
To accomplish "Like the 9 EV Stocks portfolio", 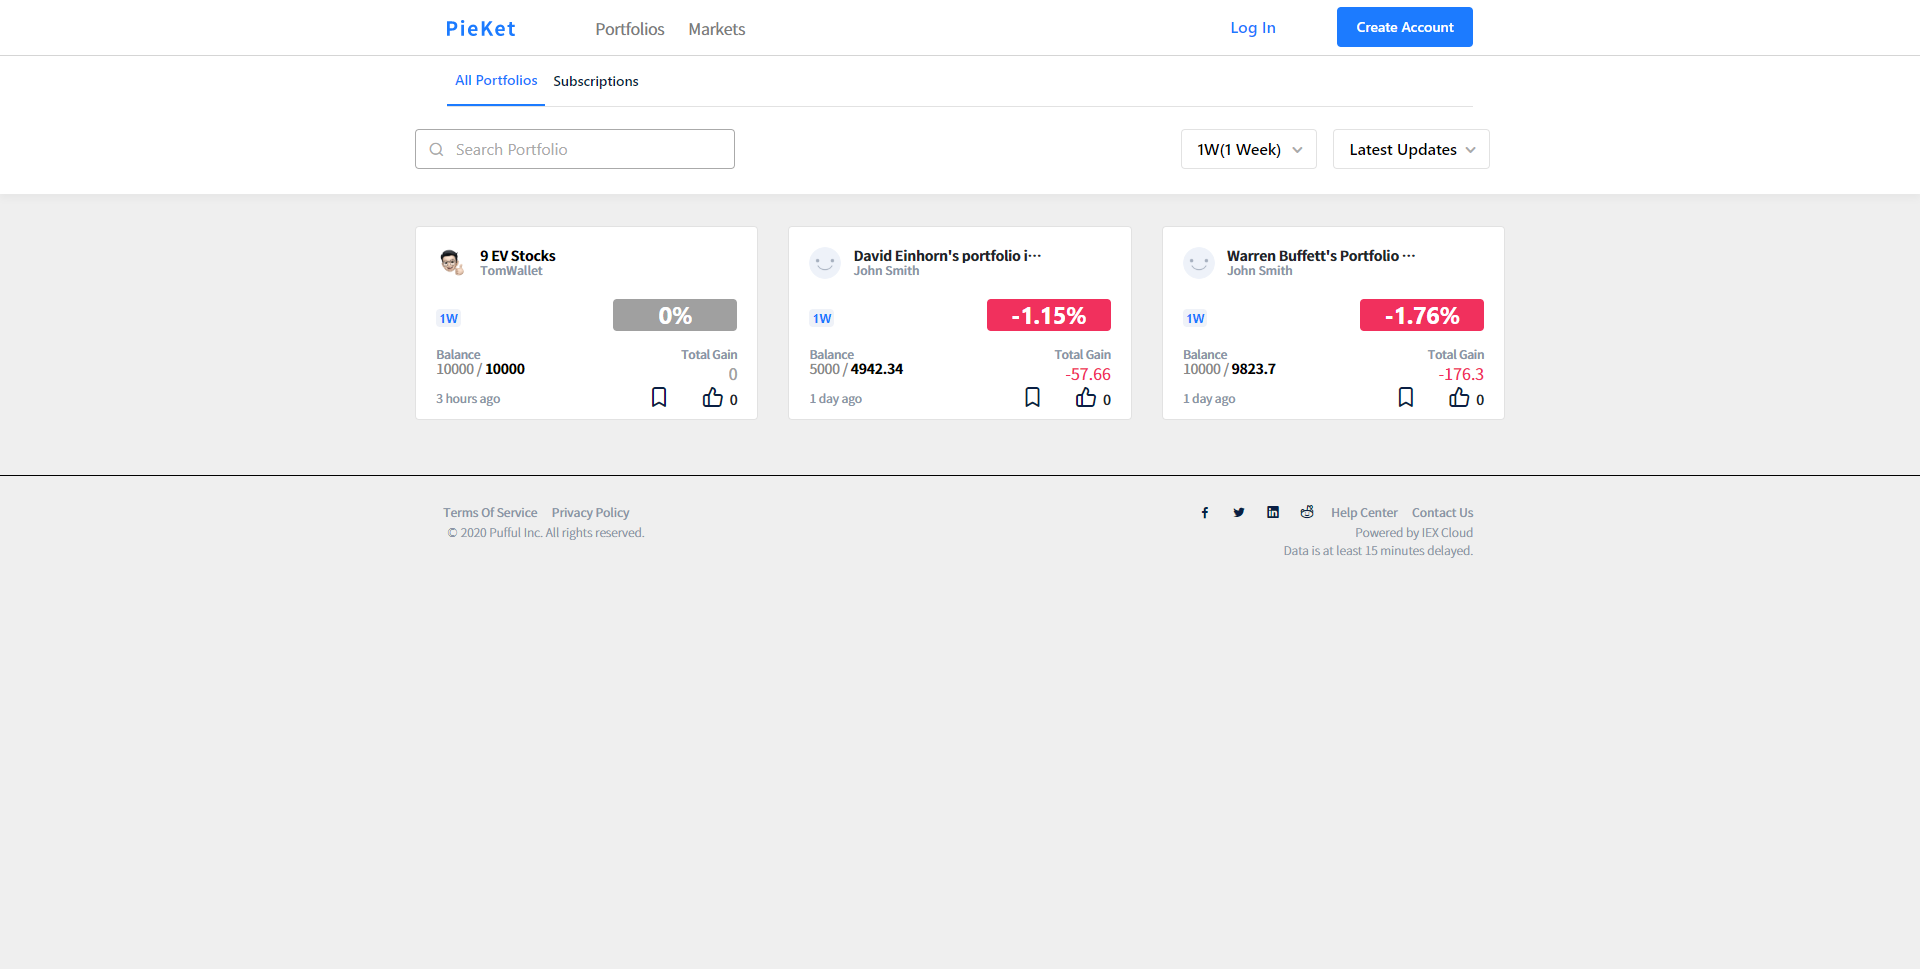I will [x=712, y=397].
